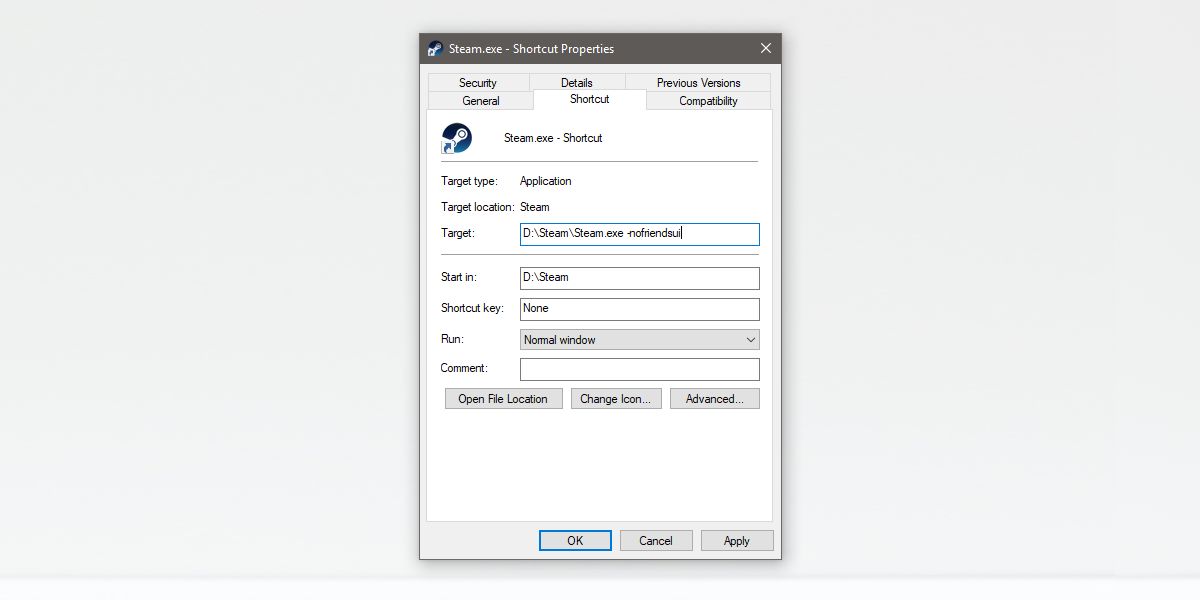1200x600 pixels.
Task: Click the Steam icon in title bar
Action: [435, 49]
